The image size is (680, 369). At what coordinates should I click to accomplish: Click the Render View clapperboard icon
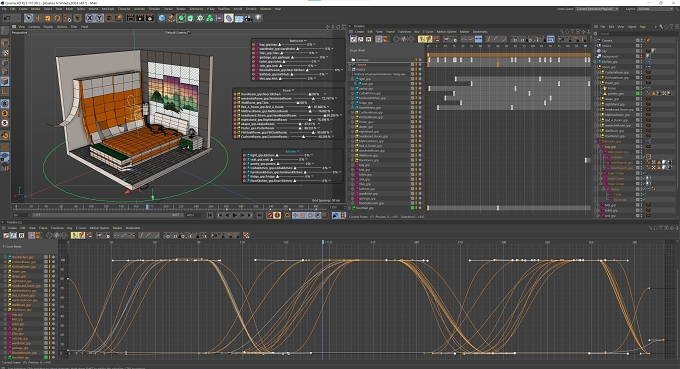pyautogui.click(x=131, y=18)
